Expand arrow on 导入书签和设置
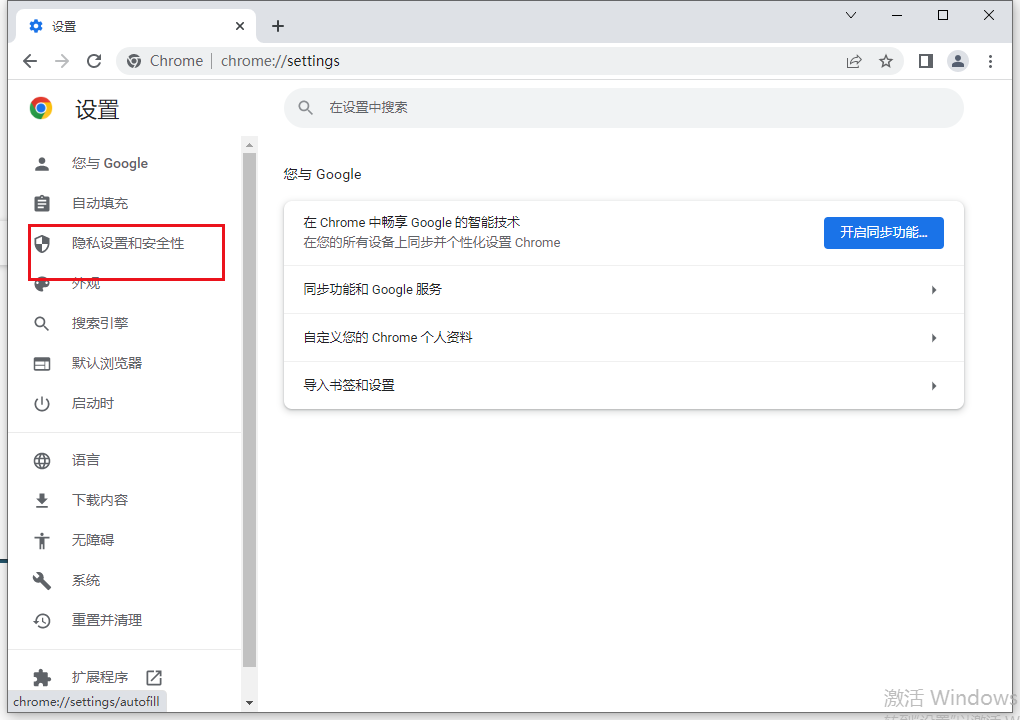 pos(933,386)
